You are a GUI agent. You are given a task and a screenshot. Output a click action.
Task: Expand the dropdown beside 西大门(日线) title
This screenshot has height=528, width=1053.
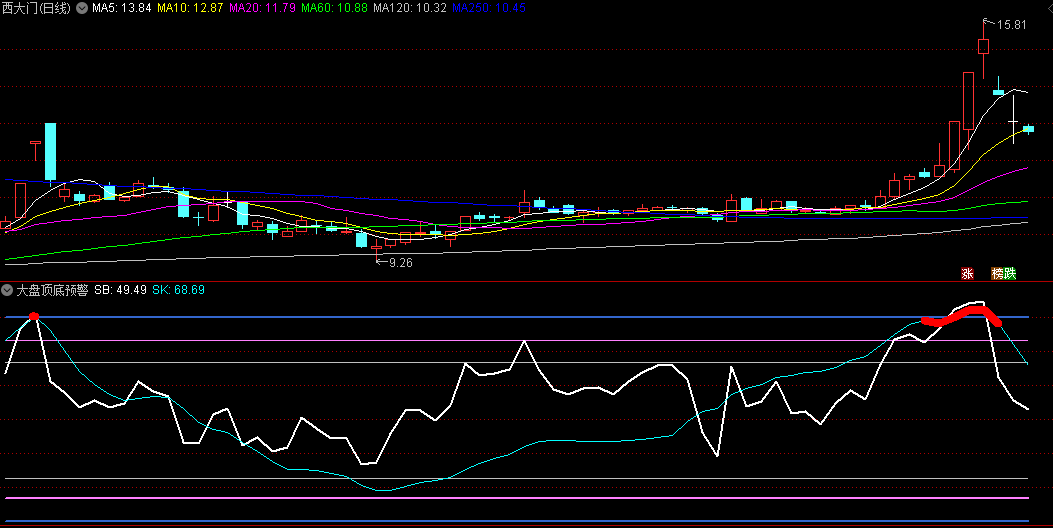[x=82, y=8]
